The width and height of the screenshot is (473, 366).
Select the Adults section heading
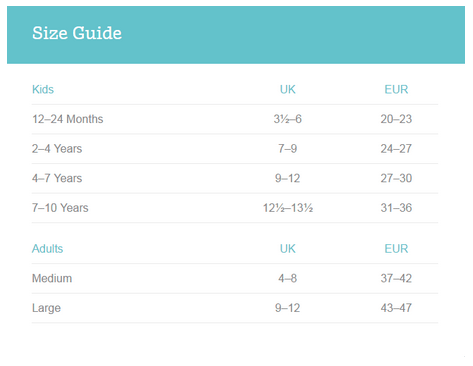[47, 249]
